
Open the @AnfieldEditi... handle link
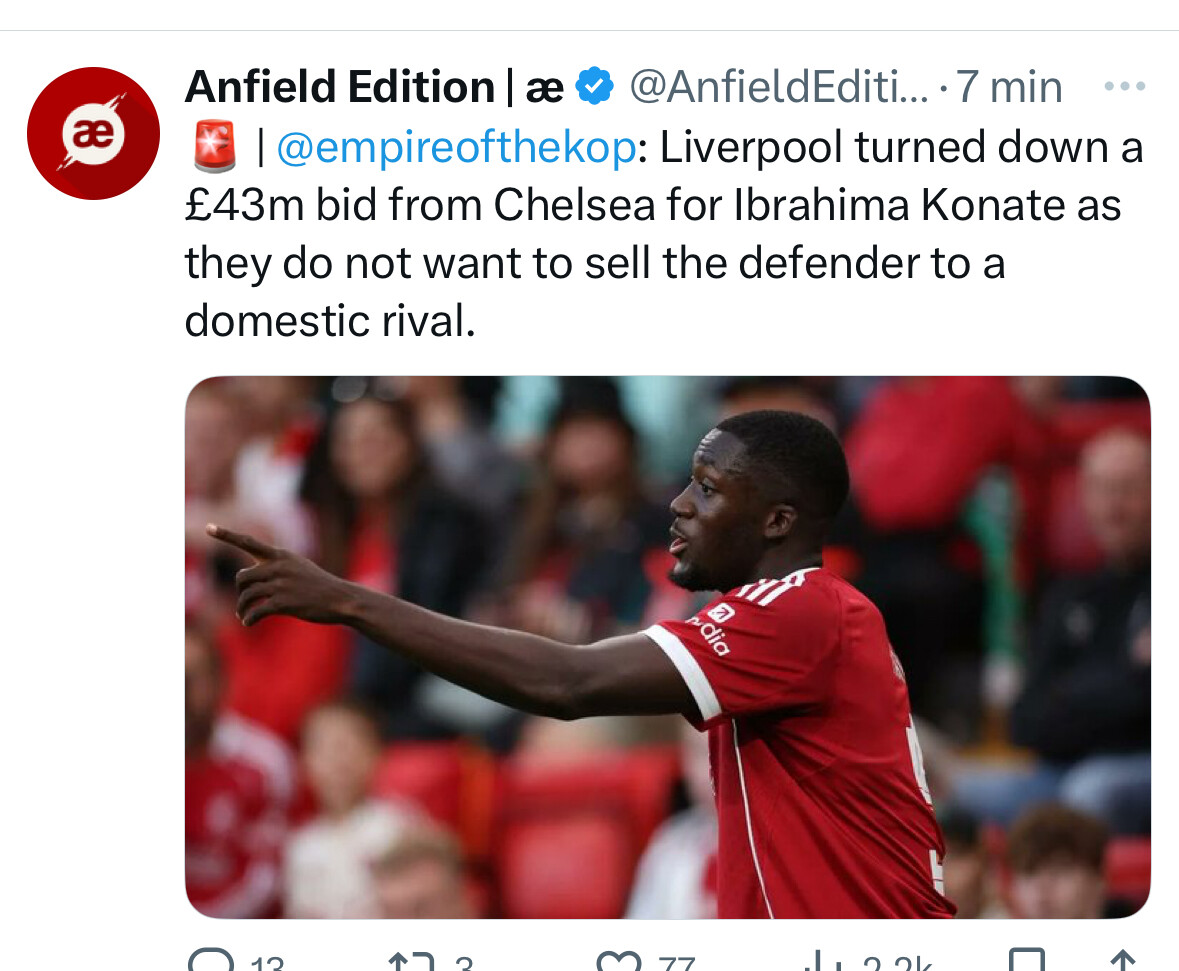pyautogui.click(x=778, y=88)
